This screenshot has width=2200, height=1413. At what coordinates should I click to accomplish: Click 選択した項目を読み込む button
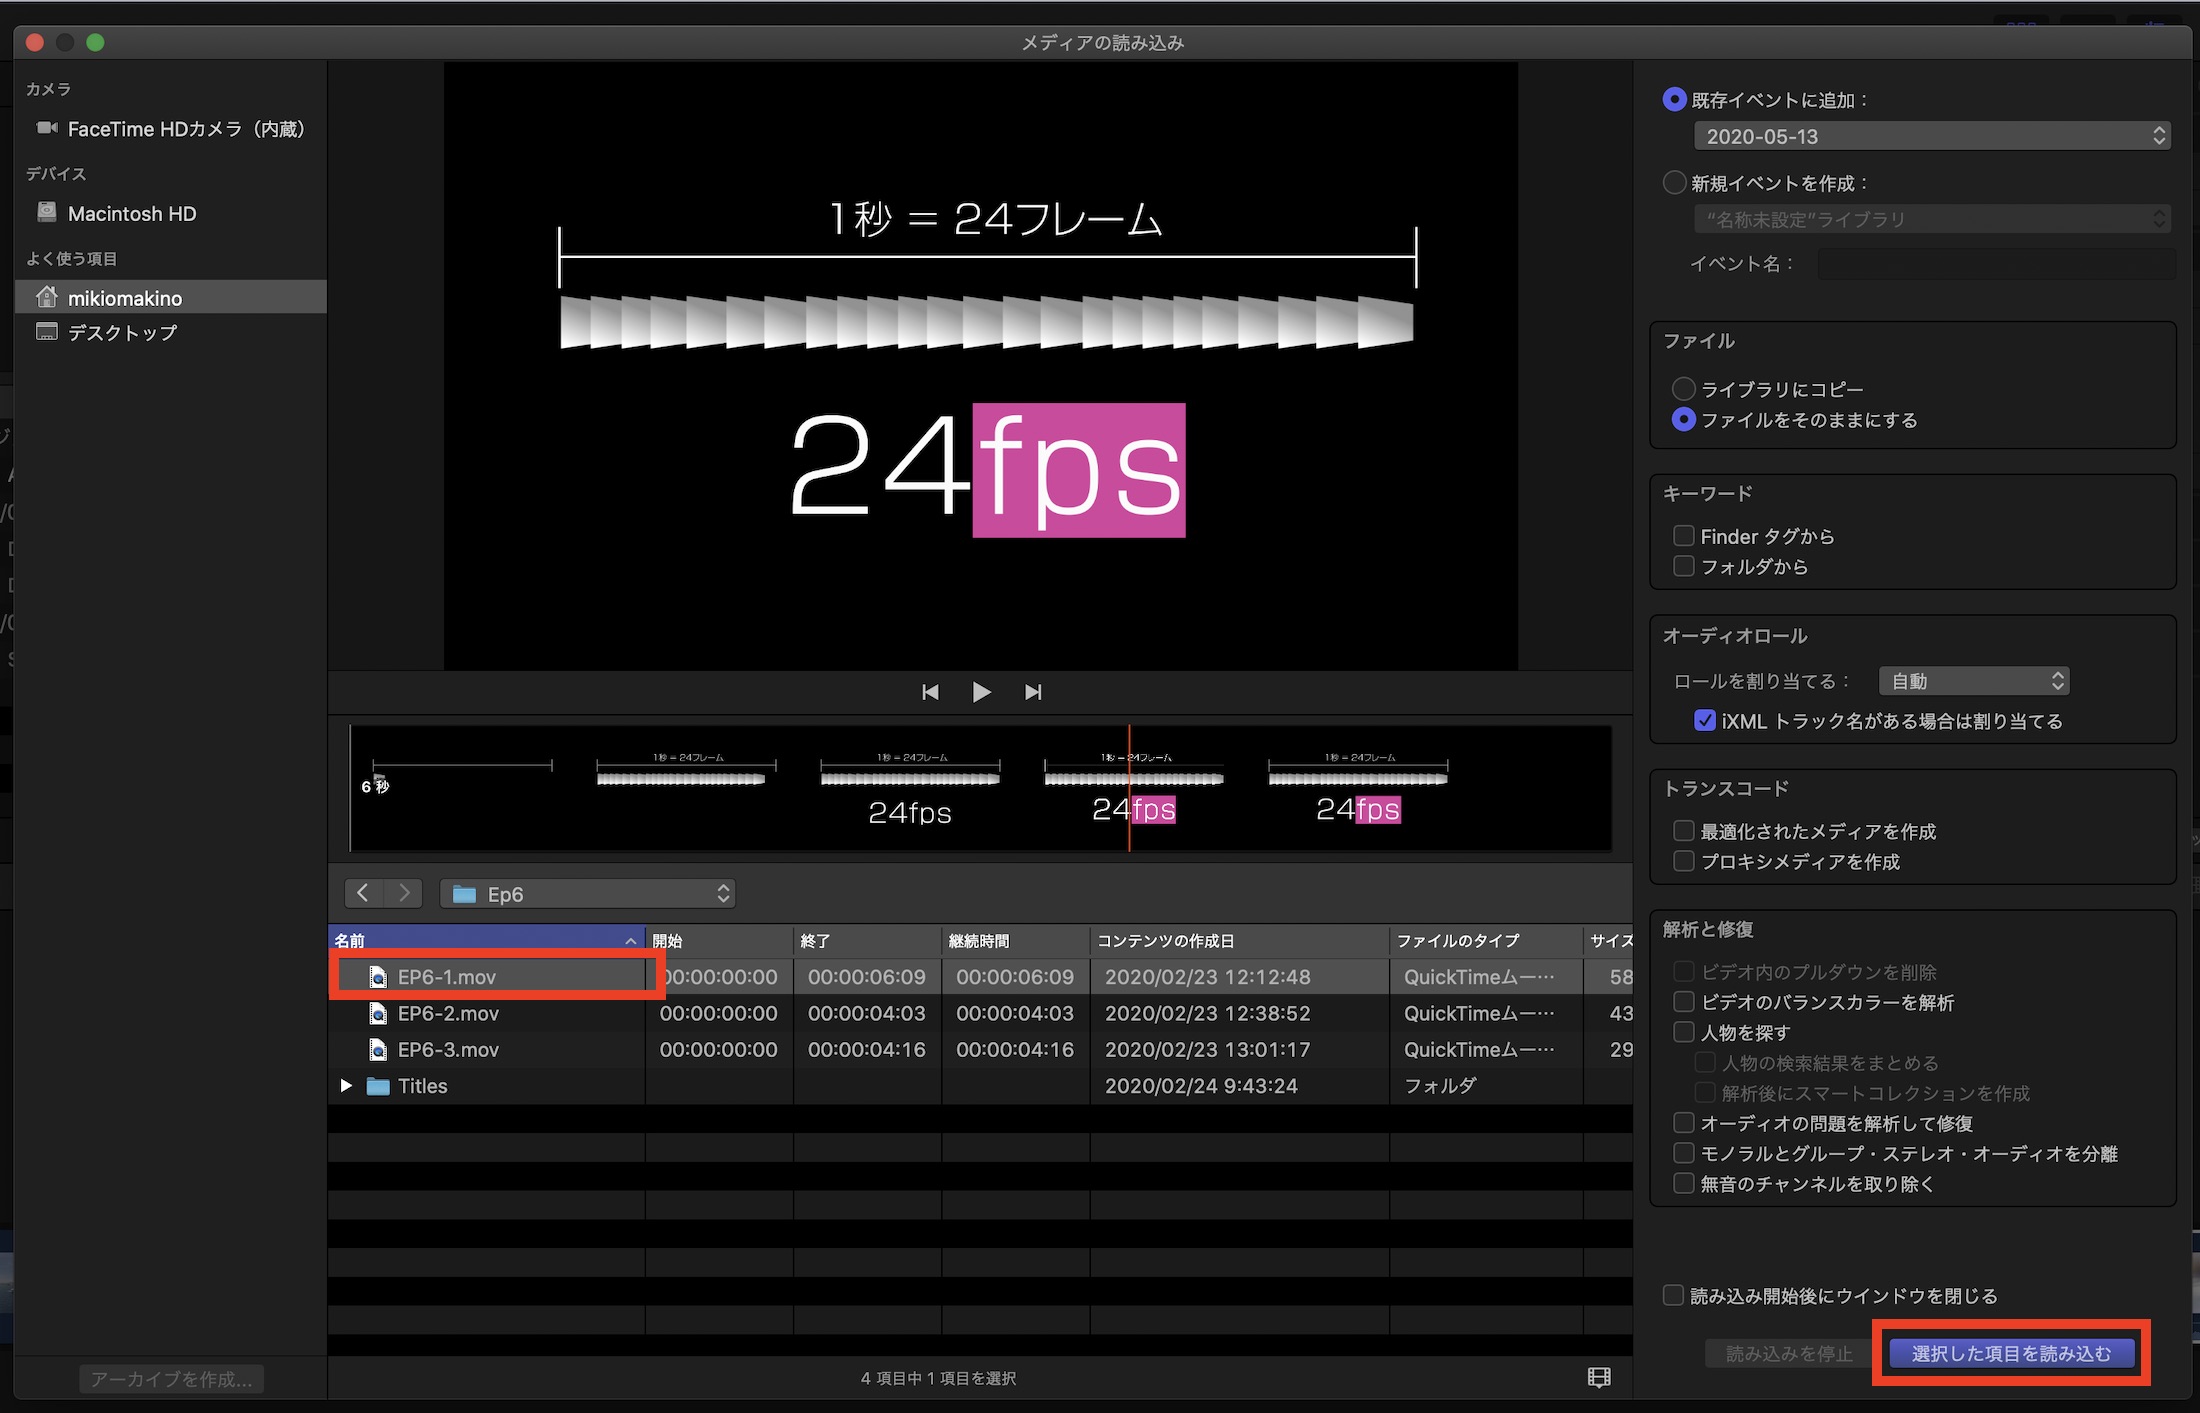pyautogui.click(x=2011, y=1353)
